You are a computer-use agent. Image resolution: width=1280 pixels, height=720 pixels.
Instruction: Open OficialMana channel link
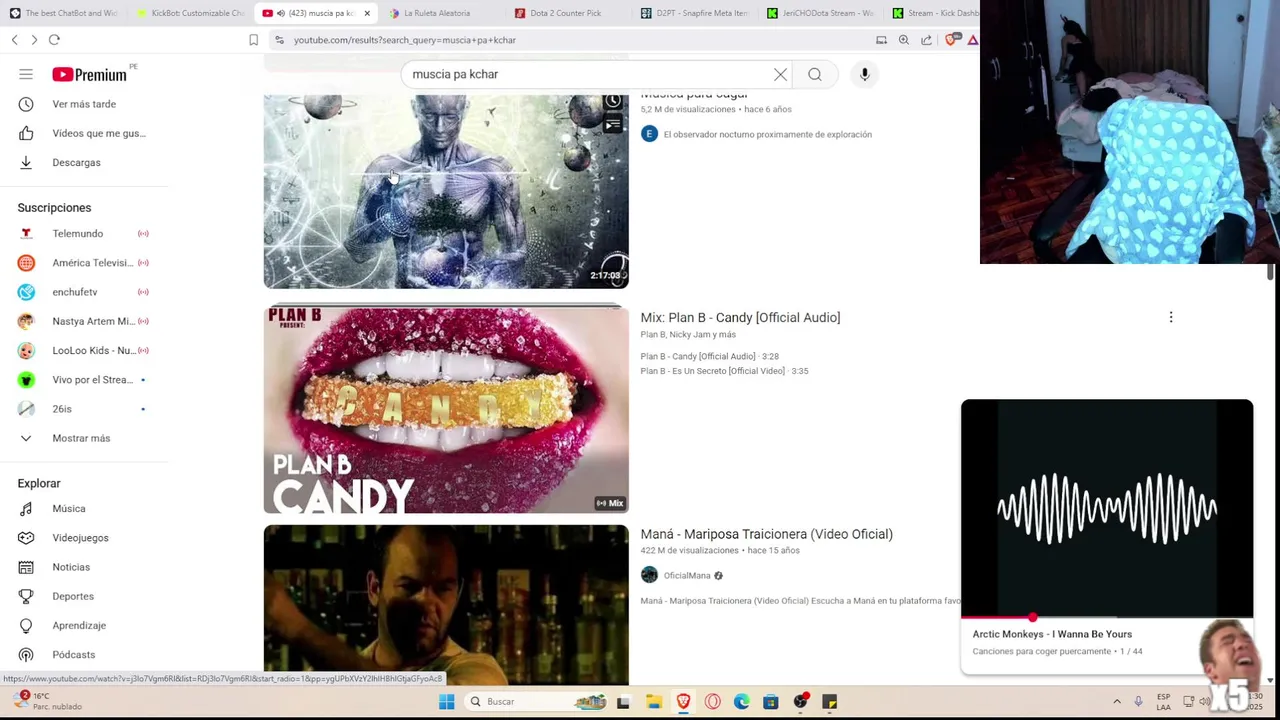pos(687,576)
